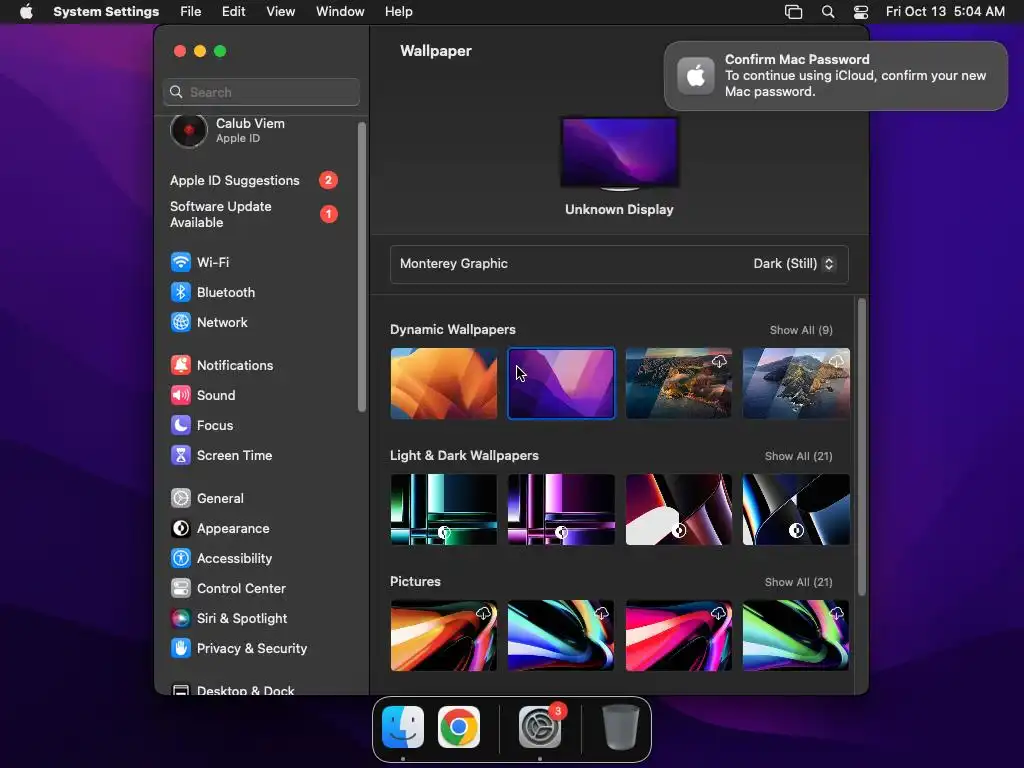Open Wi-Fi settings icon in sidebar
Image resolution: width=1024 pixels, height=768 pixels.
click(x=180, y=263)
